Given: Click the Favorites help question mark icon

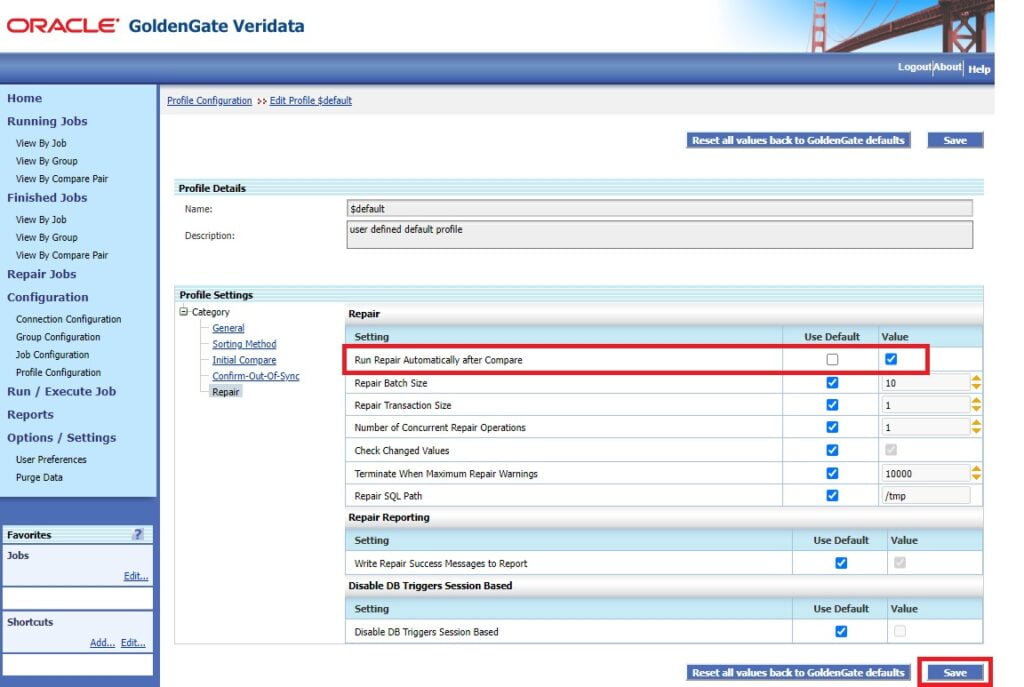Looking at the screenshot, I should tap(137, 534).
